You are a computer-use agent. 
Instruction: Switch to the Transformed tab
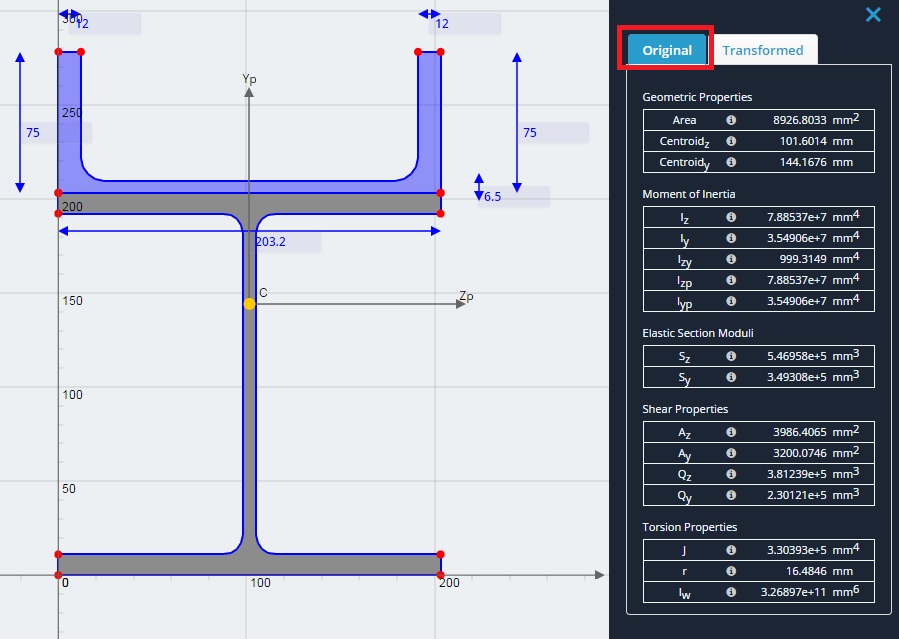[763, 50]
